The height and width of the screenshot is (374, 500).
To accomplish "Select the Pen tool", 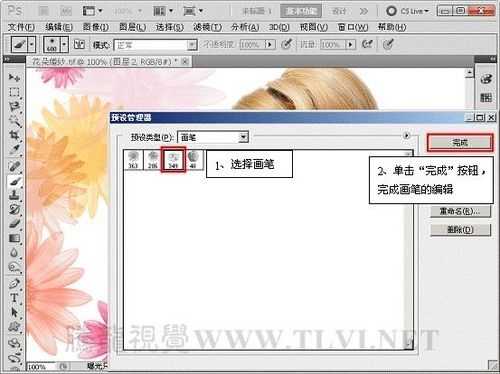I will [14, 284].
